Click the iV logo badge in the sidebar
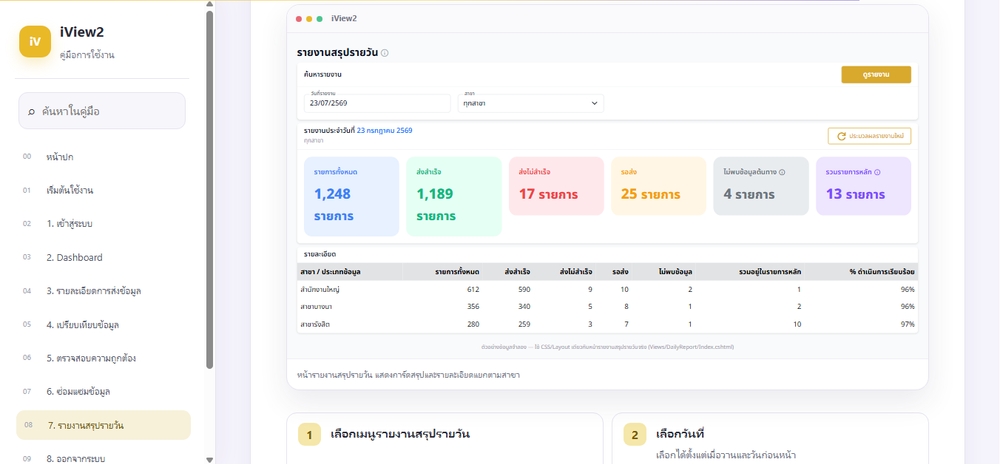This screenshot has height=464, width=1000. click(x=35, y=41)
